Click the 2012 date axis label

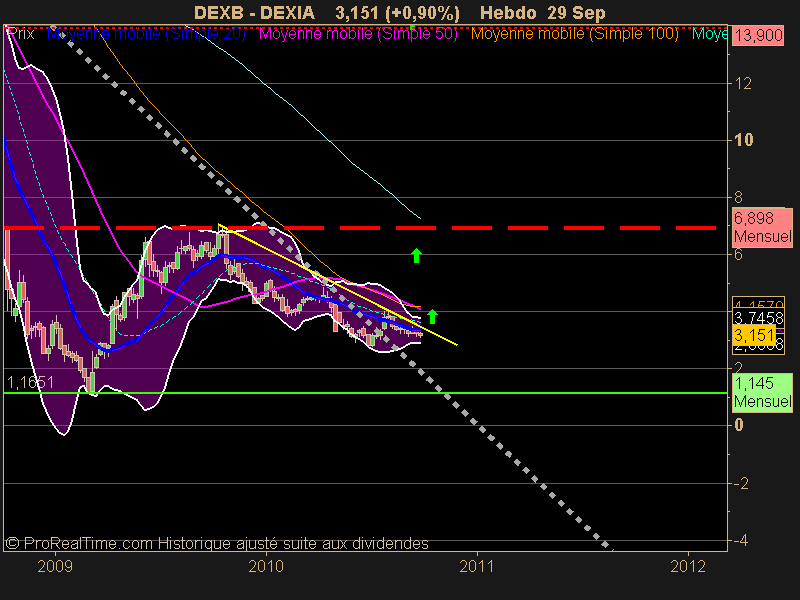tap(688, 566)
